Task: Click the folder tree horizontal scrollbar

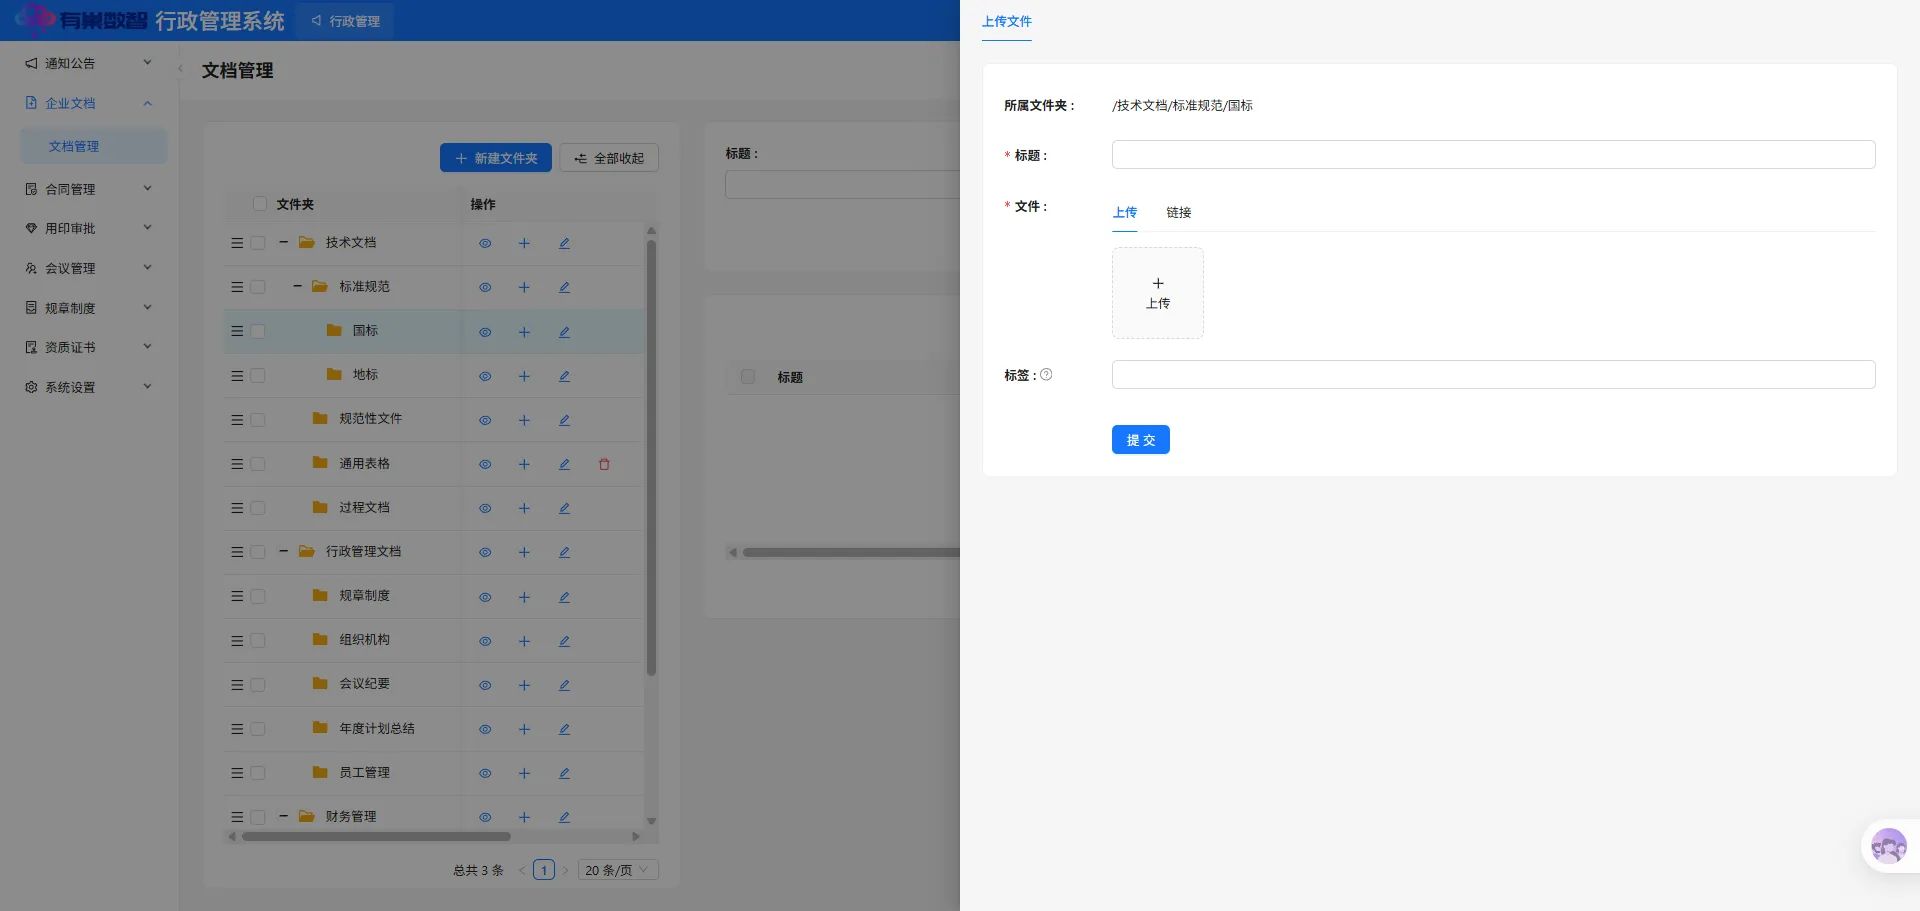Action: pos(376,836)
